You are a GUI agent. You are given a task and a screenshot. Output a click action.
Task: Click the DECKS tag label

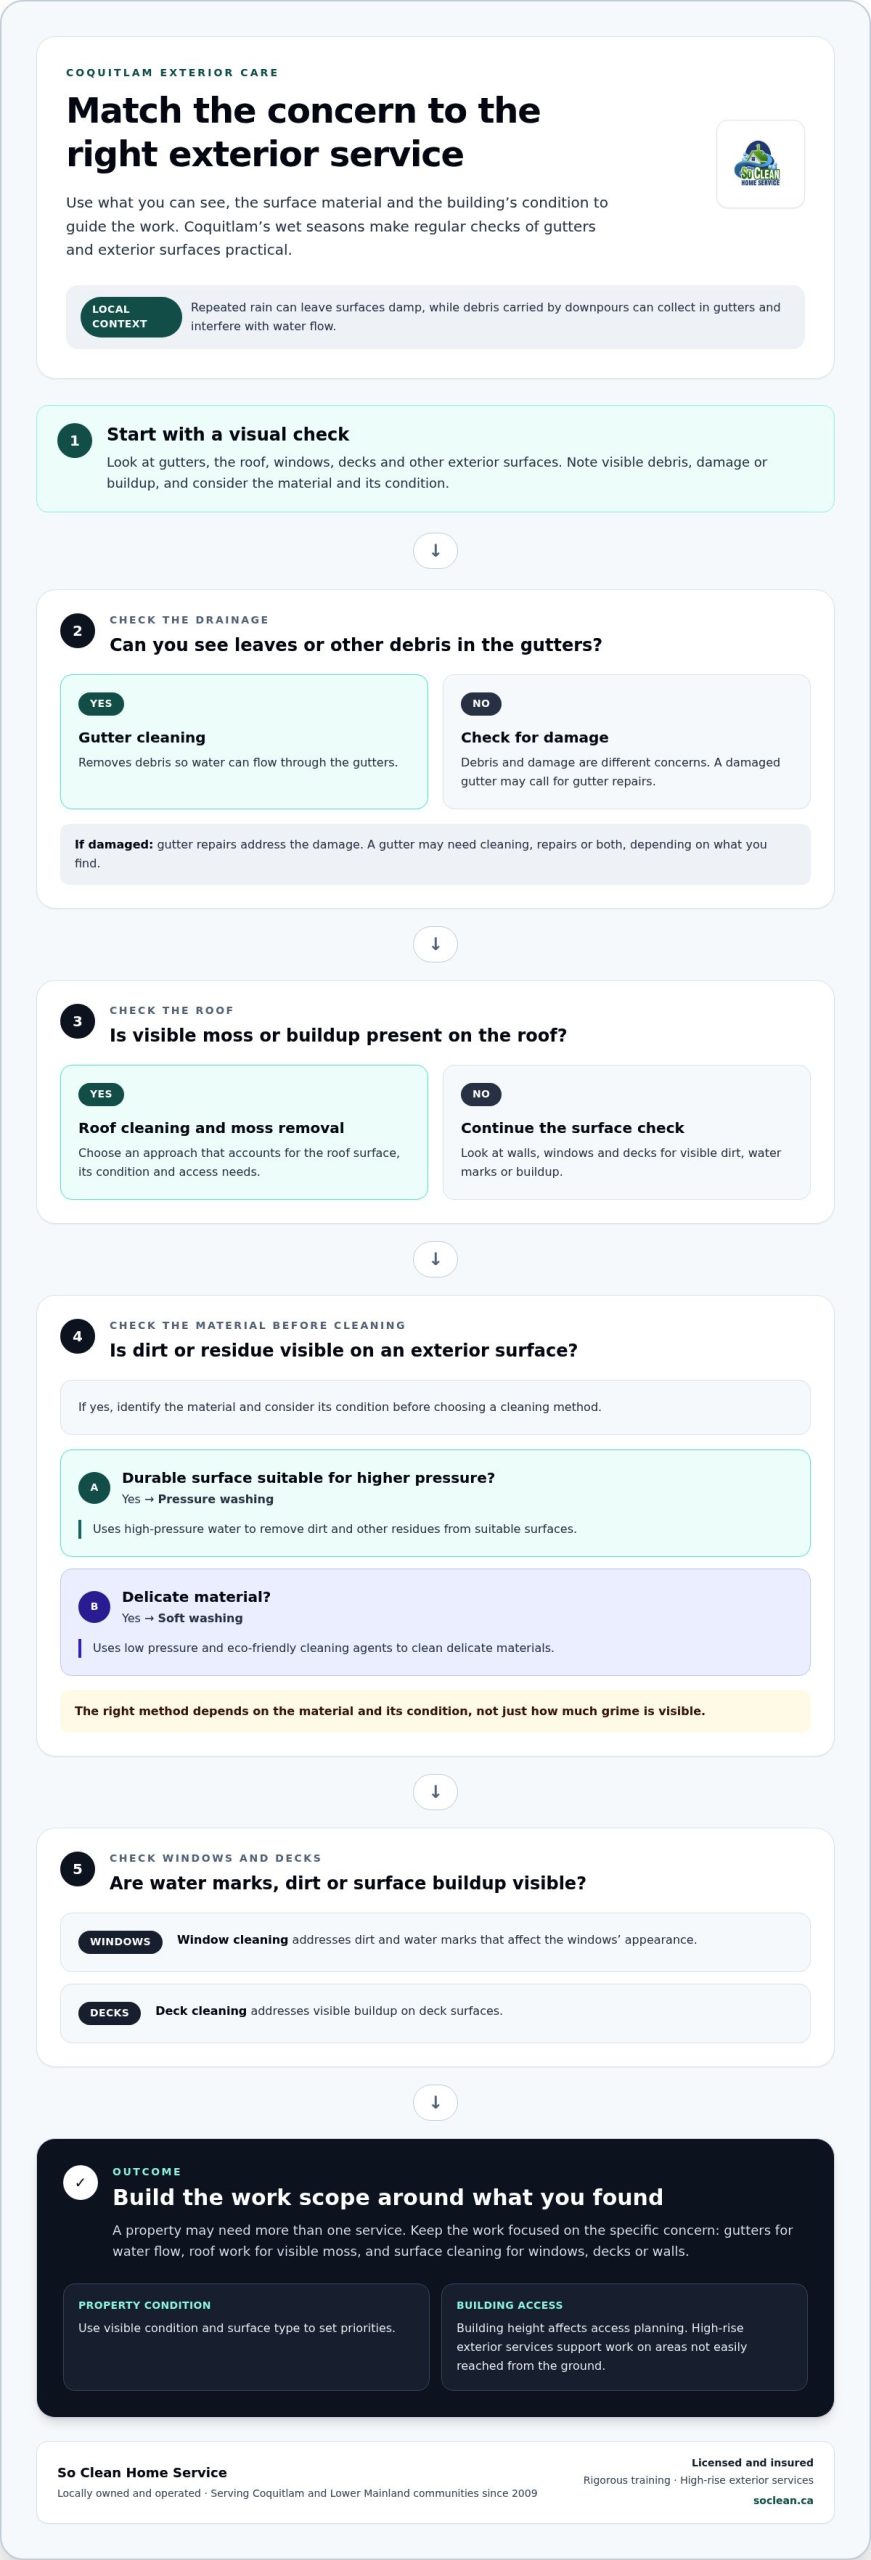(109, 2012)
